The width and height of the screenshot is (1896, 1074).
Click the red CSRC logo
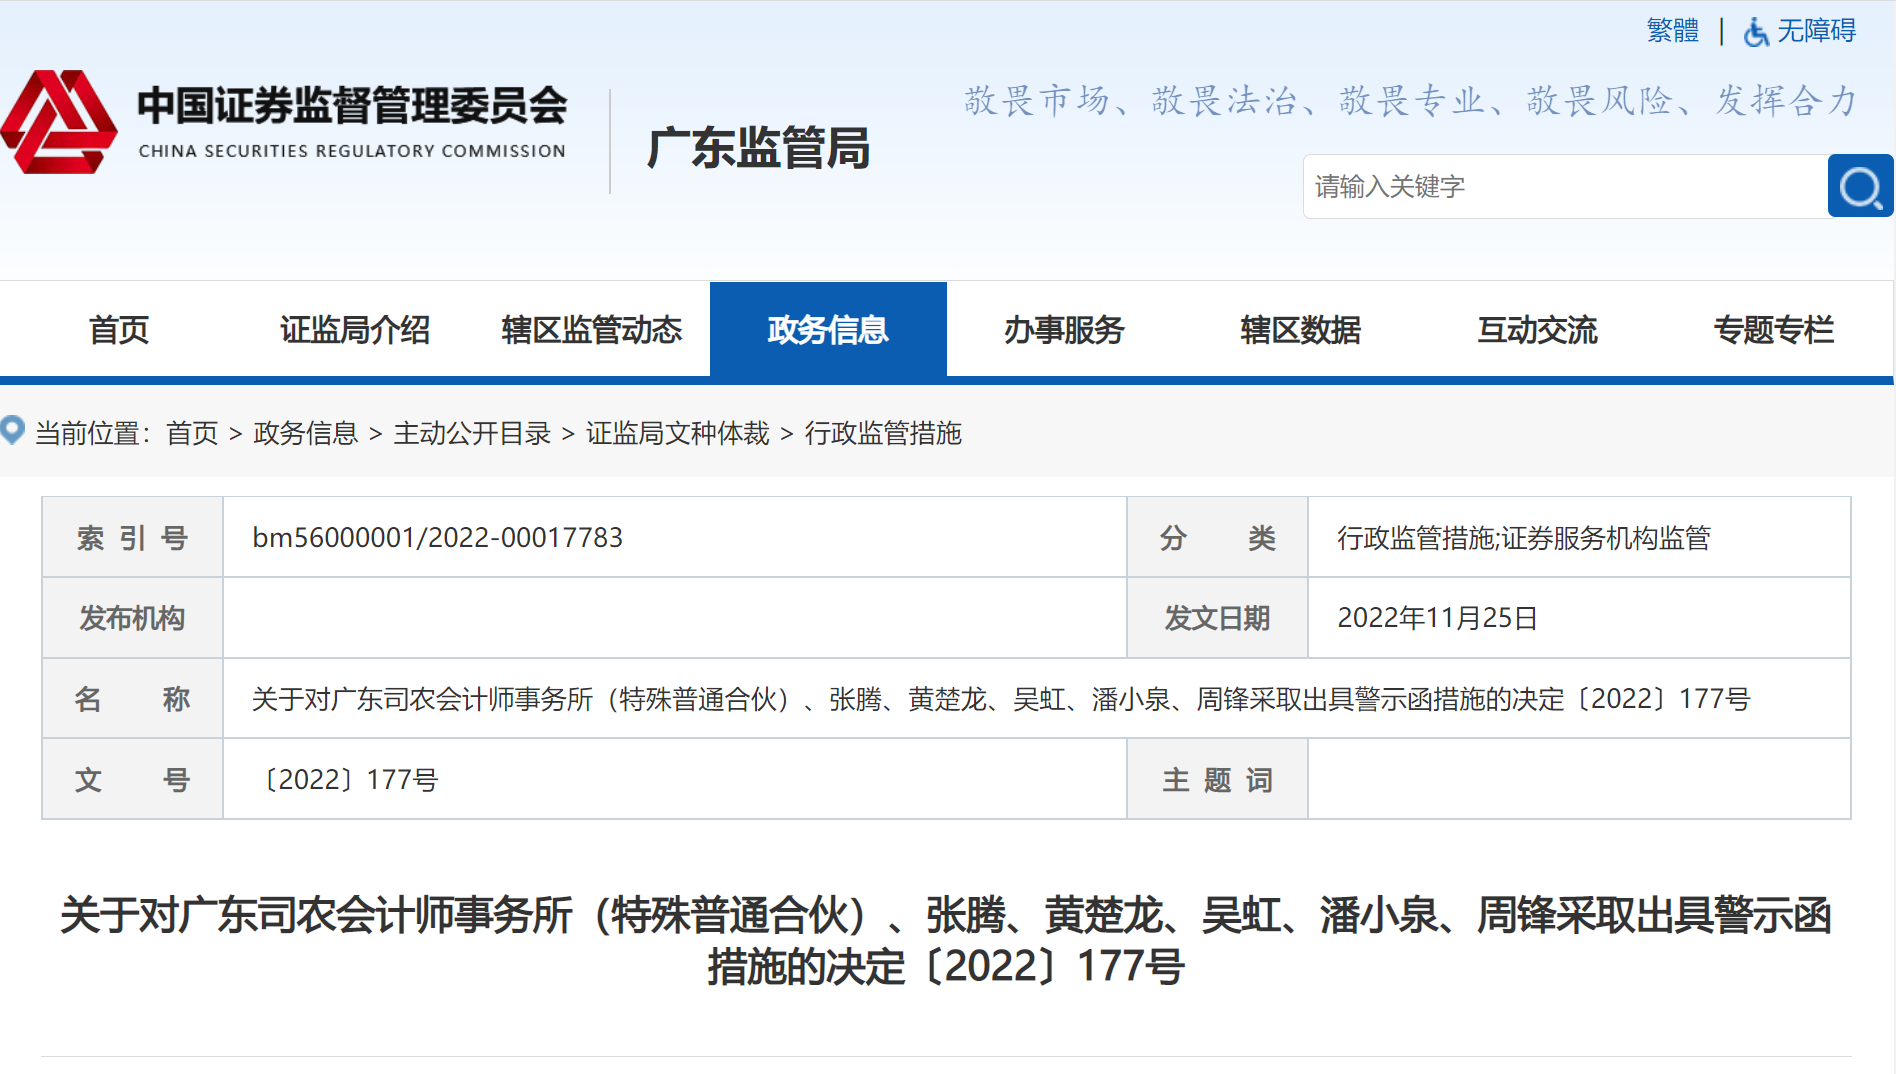coord(59,122)
